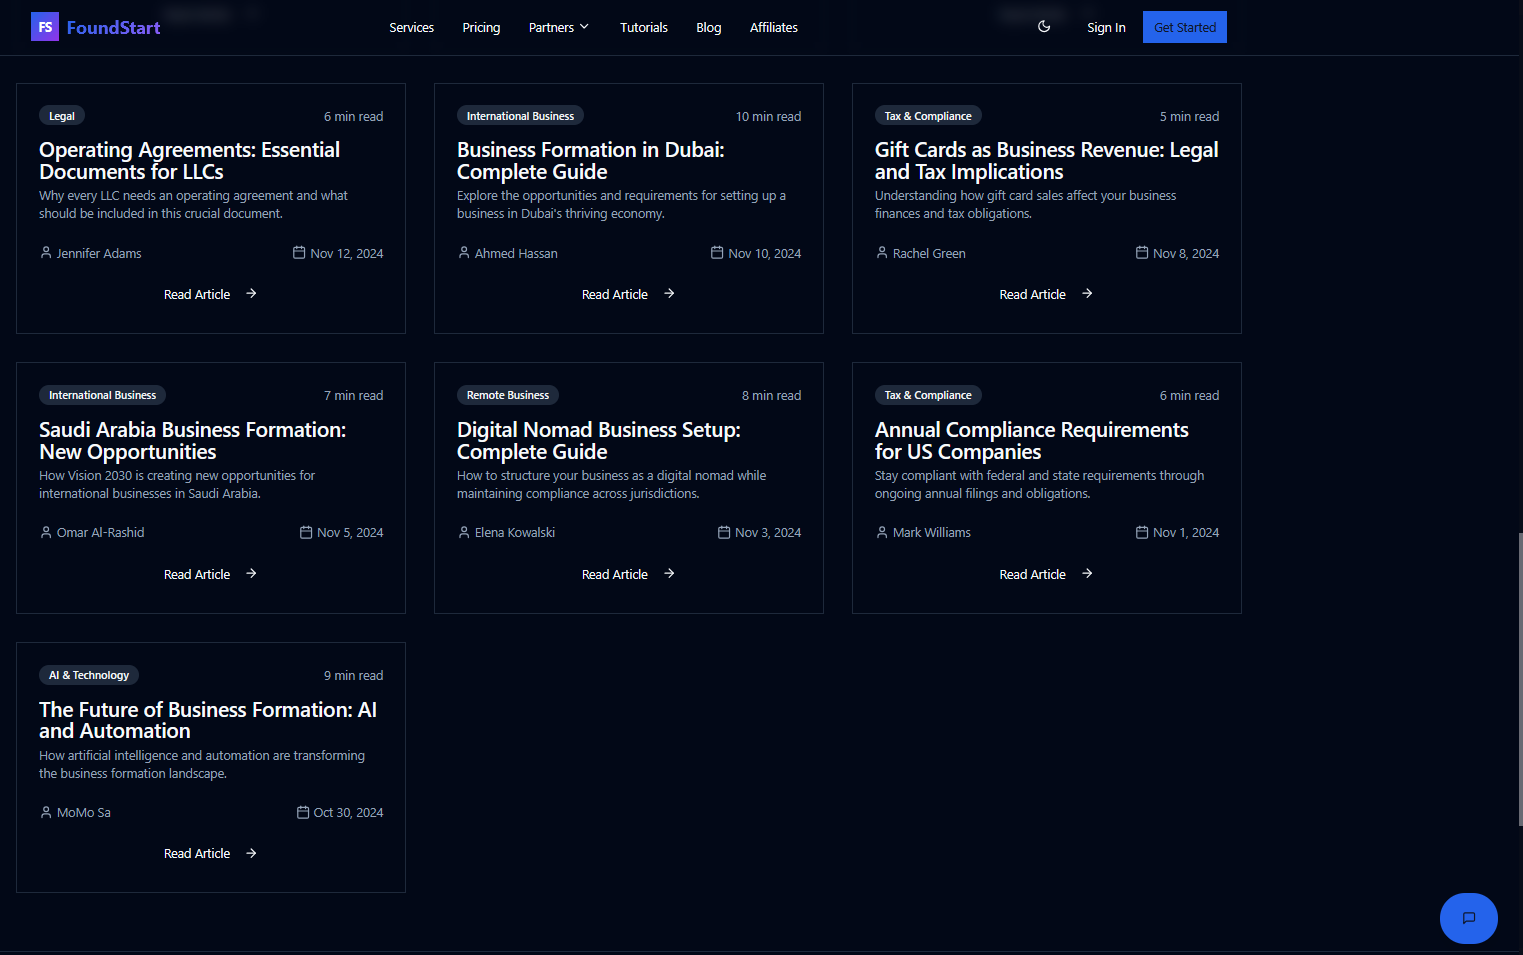Screen dimensions: 1523x955
Task: Click calendar icon next to Oct 30, 2024
Action: [x=303, y=813]
